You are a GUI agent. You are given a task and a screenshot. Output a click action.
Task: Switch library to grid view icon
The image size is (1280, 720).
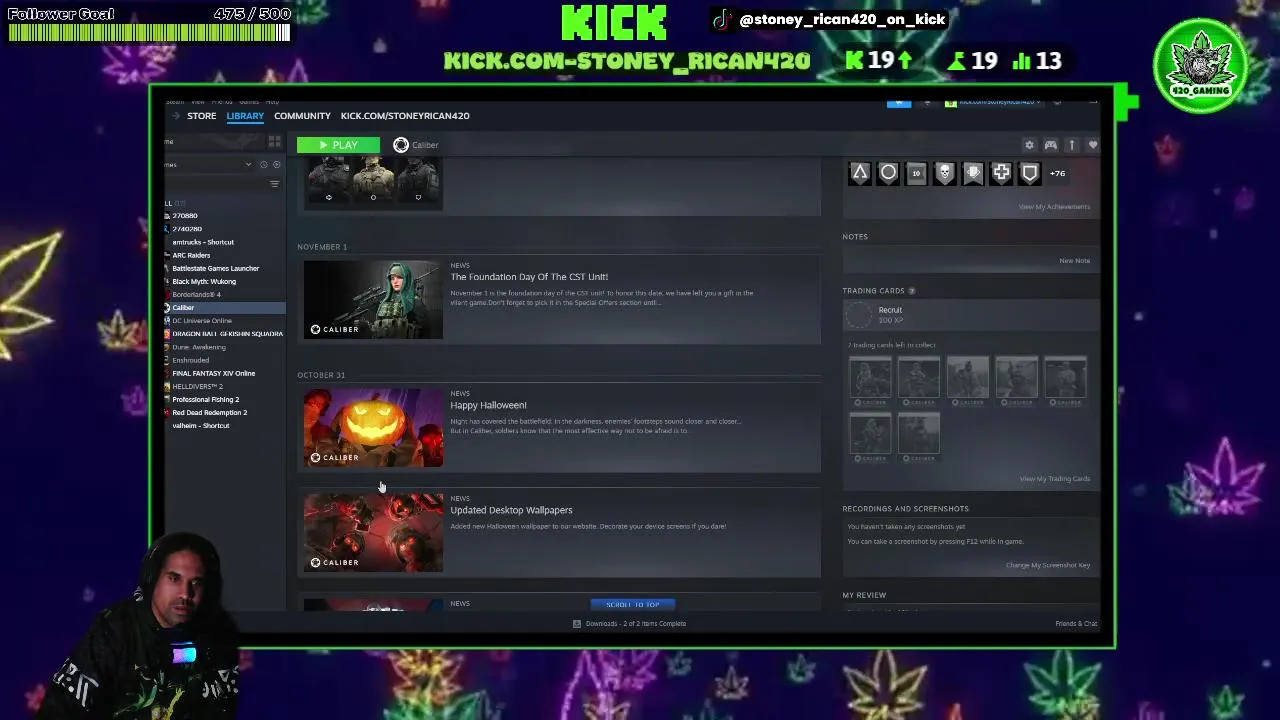[x=274, y=142]
